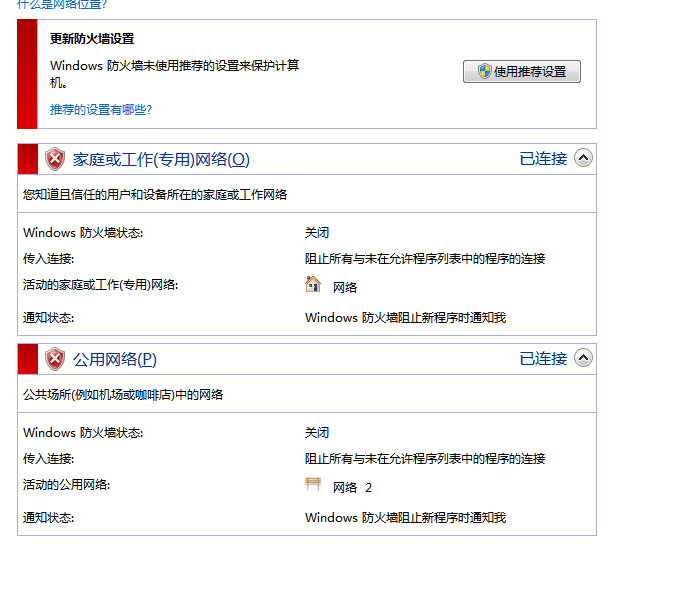This screenshot has width=677, height=602.
Task: Click red shield icon beside 家庭或工作(专用)网络
Action: (x=55, y=159)
